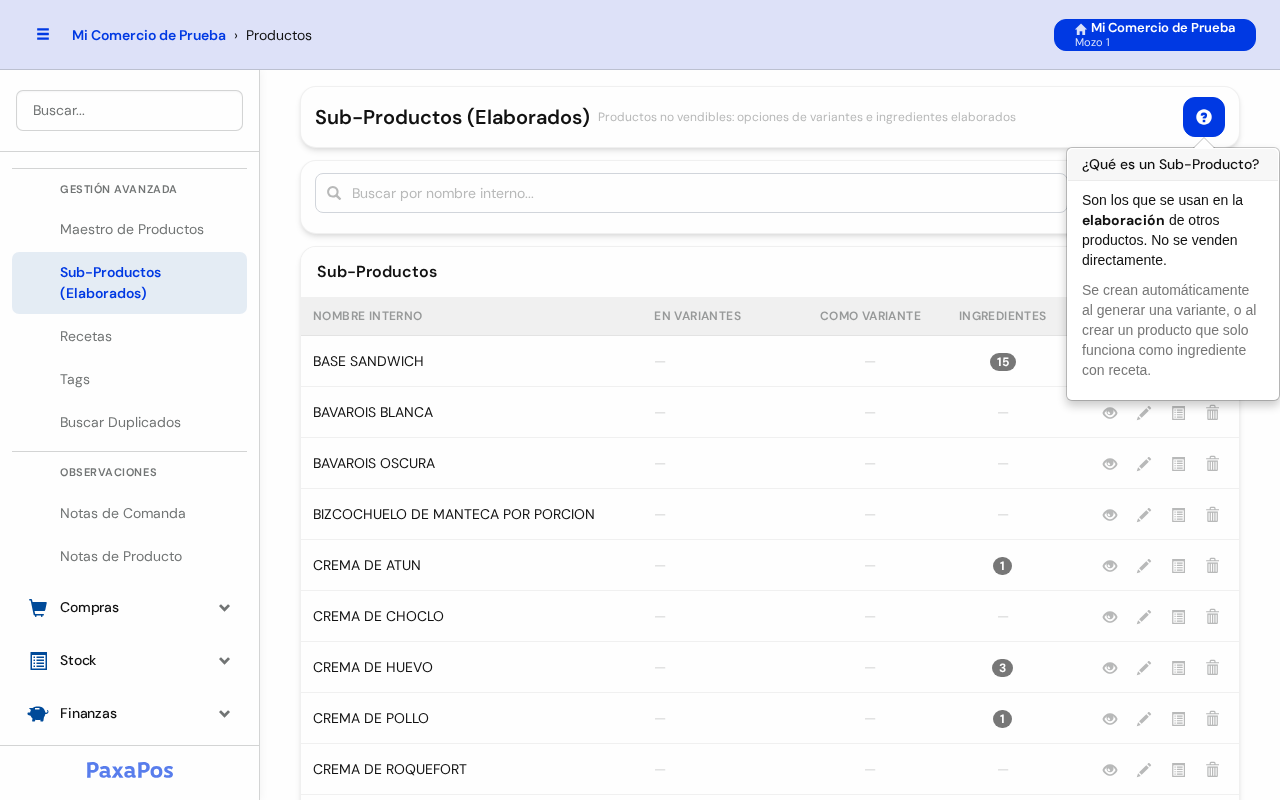
Task: Expand the Finanzas section chevron
Action: pyautogui.click(x=224, y=714)
